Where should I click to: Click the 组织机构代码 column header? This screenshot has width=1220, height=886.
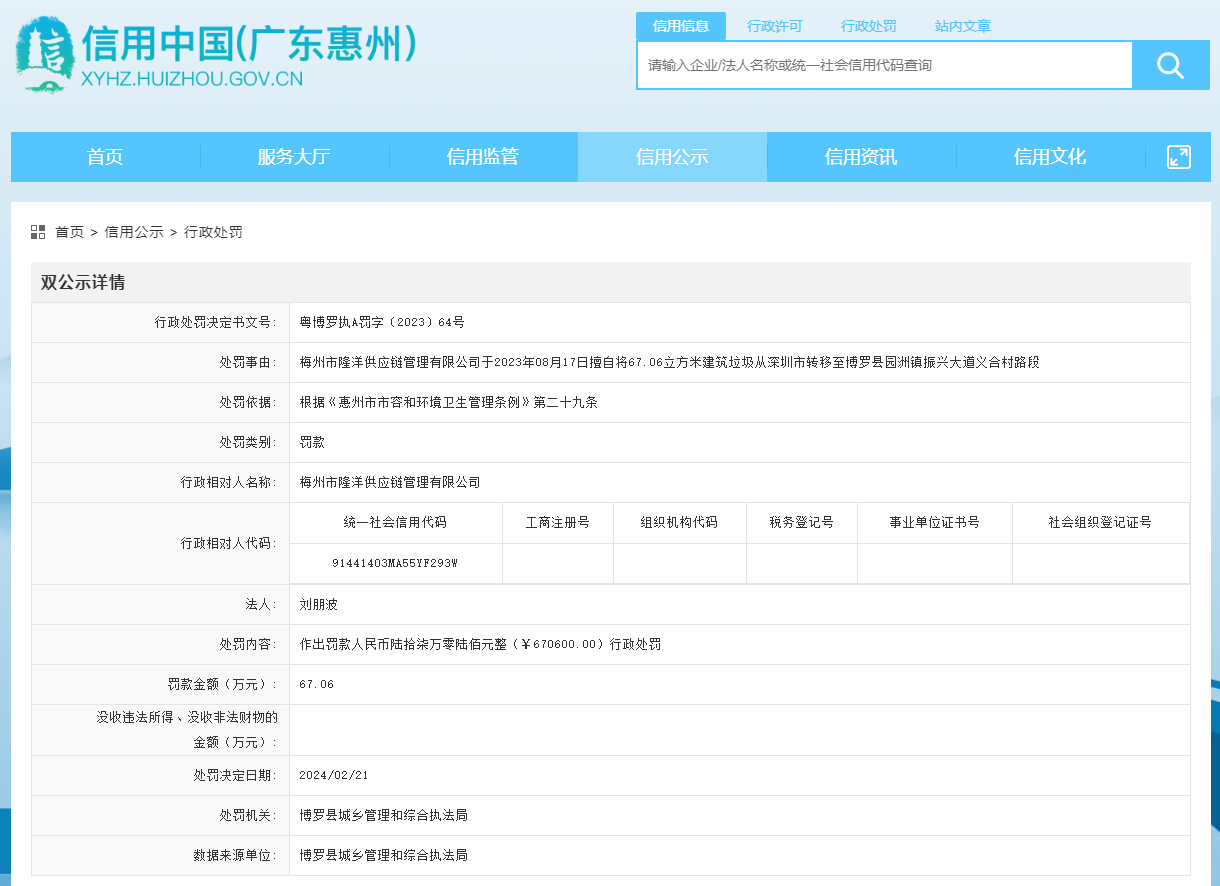pyautogui.click(x=679, y=522)
